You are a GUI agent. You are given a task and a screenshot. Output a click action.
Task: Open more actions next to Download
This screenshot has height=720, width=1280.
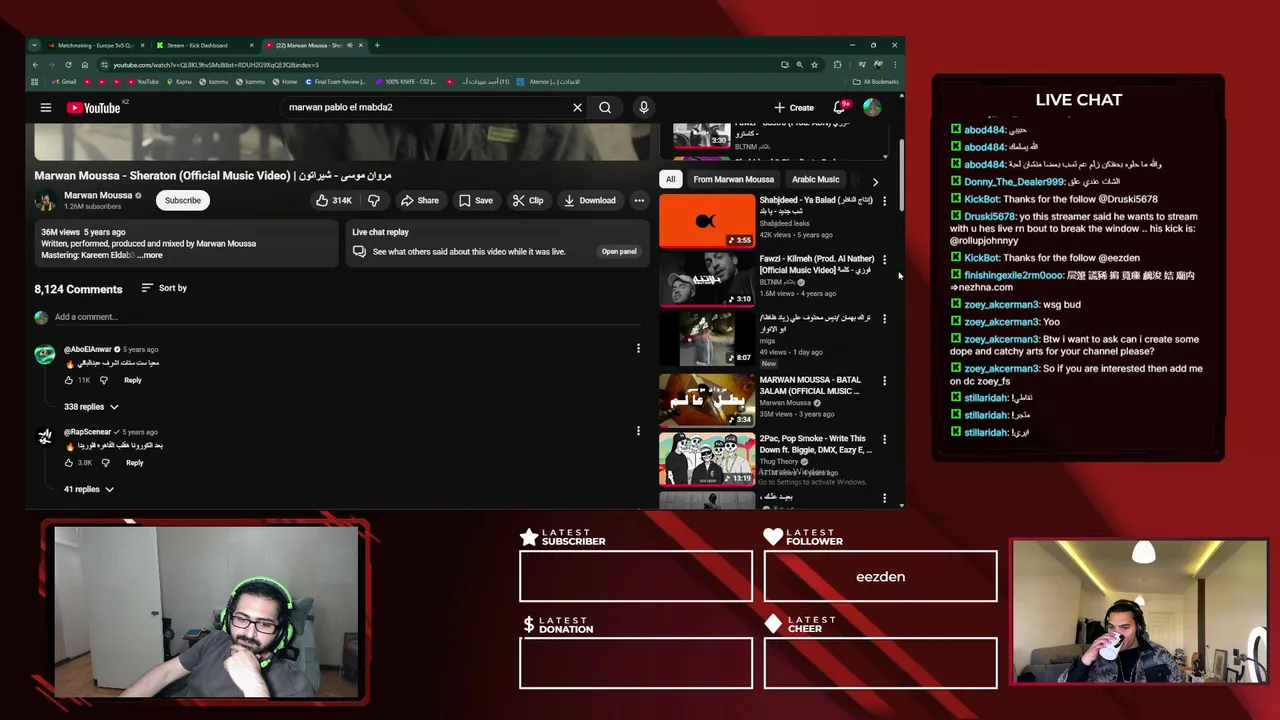639,200
